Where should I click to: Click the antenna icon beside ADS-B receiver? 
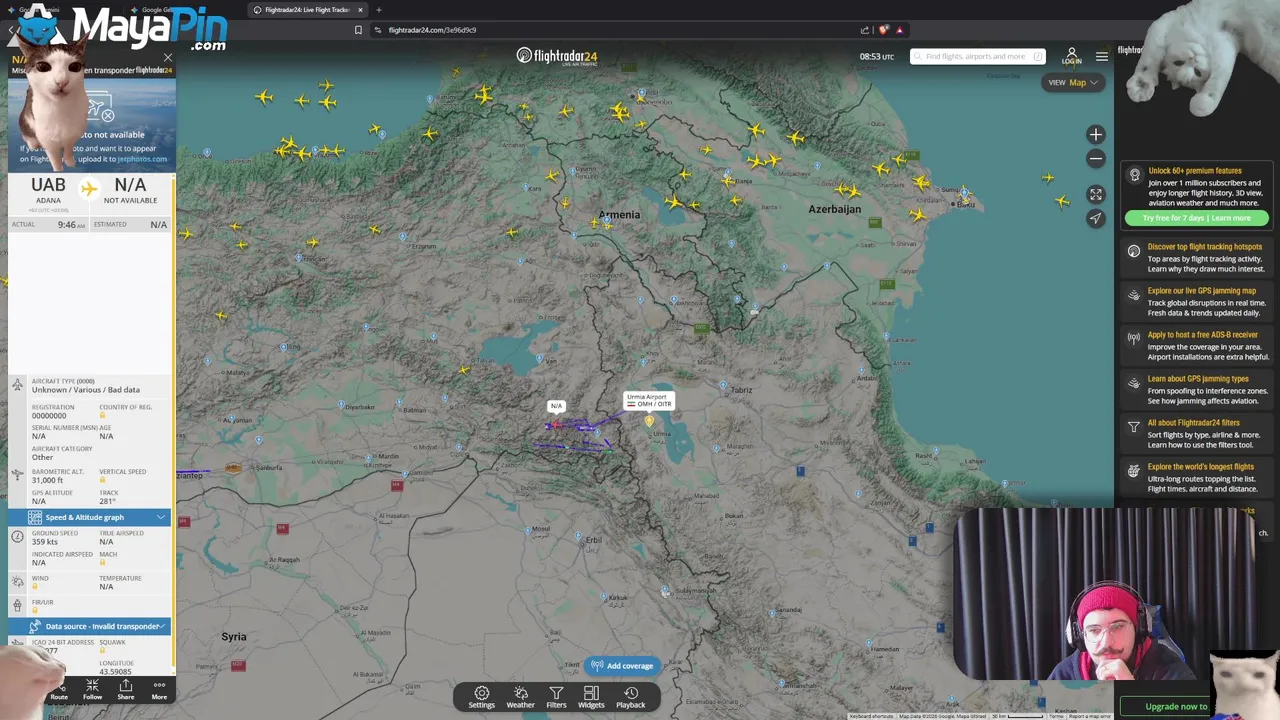tap(1134, 339)
